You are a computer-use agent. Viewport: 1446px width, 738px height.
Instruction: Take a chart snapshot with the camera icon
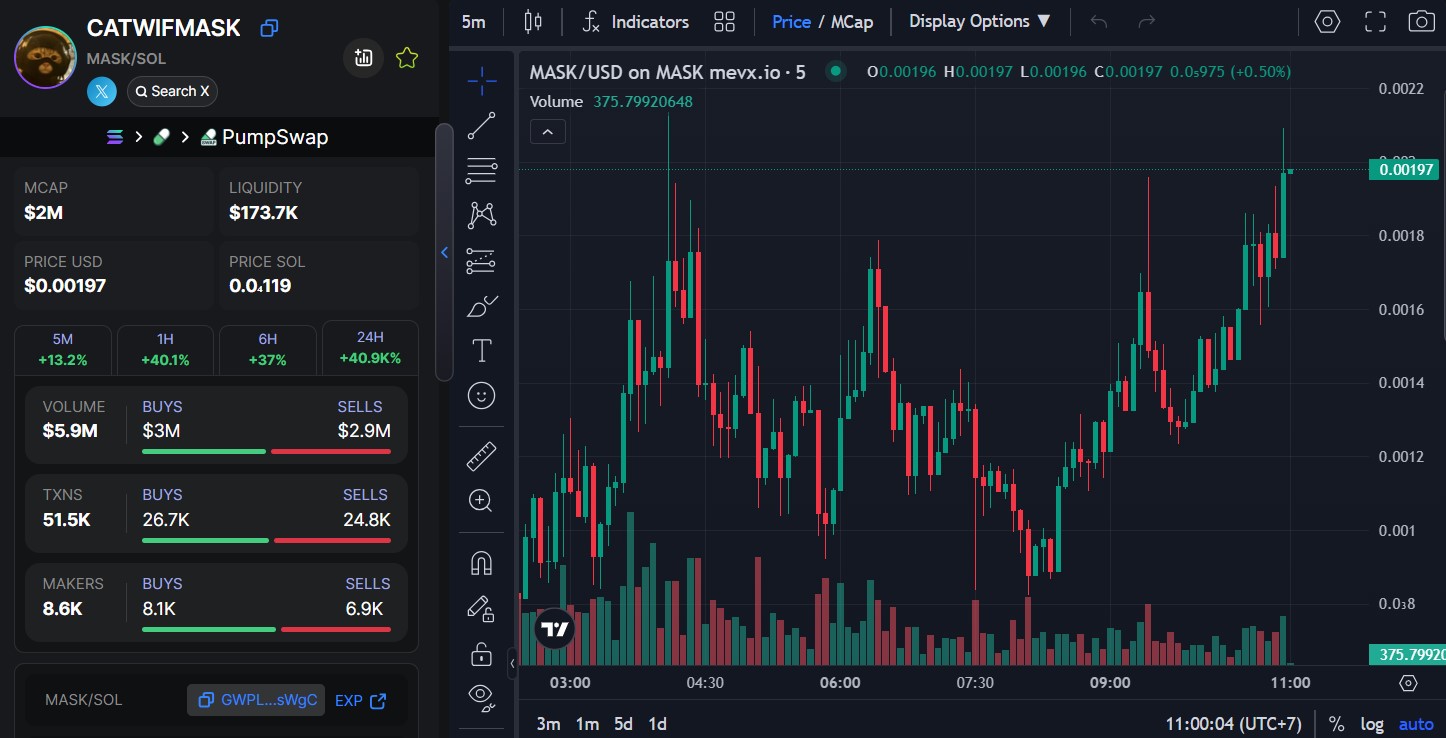pos(1419,22)
